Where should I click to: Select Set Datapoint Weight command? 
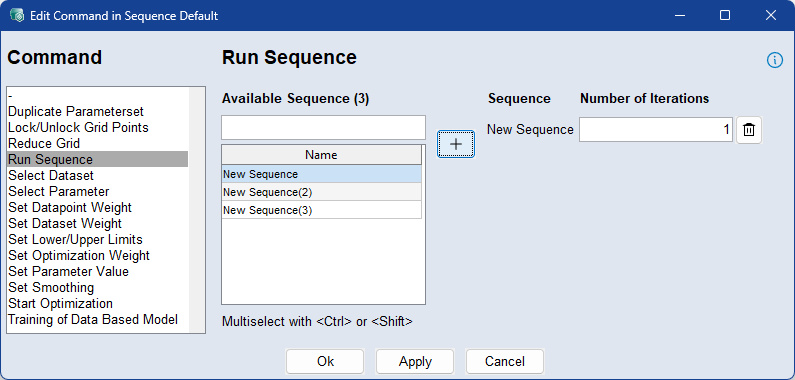[70, 207]
